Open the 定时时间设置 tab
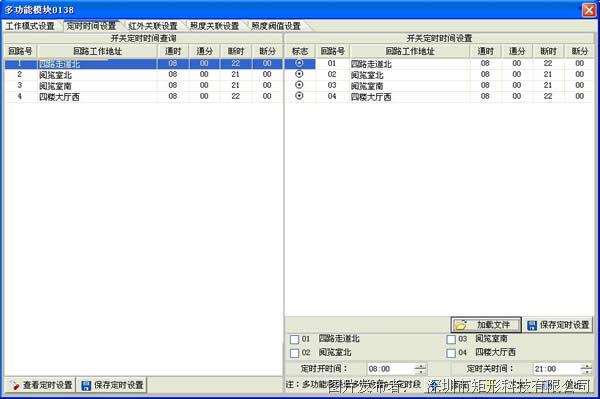 tap(91, 26)
